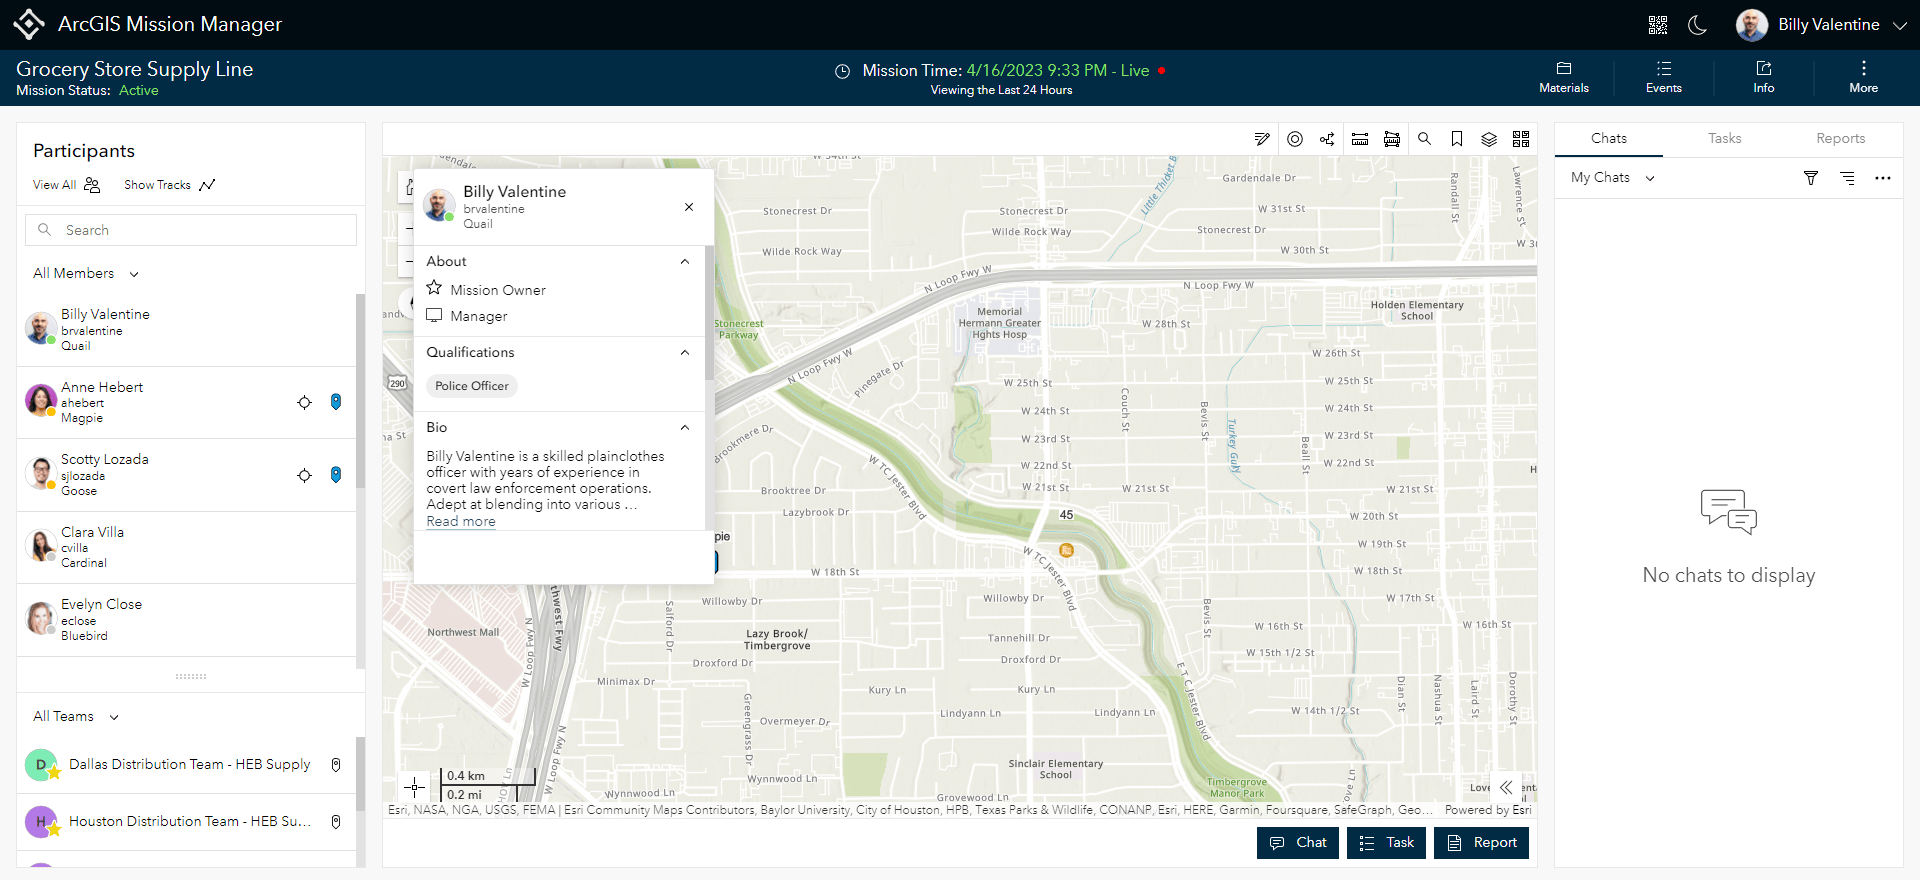The image size is (1920, 880).
Task: Open the markup sketch tool on map toolbar
Action: (1262, 139)
